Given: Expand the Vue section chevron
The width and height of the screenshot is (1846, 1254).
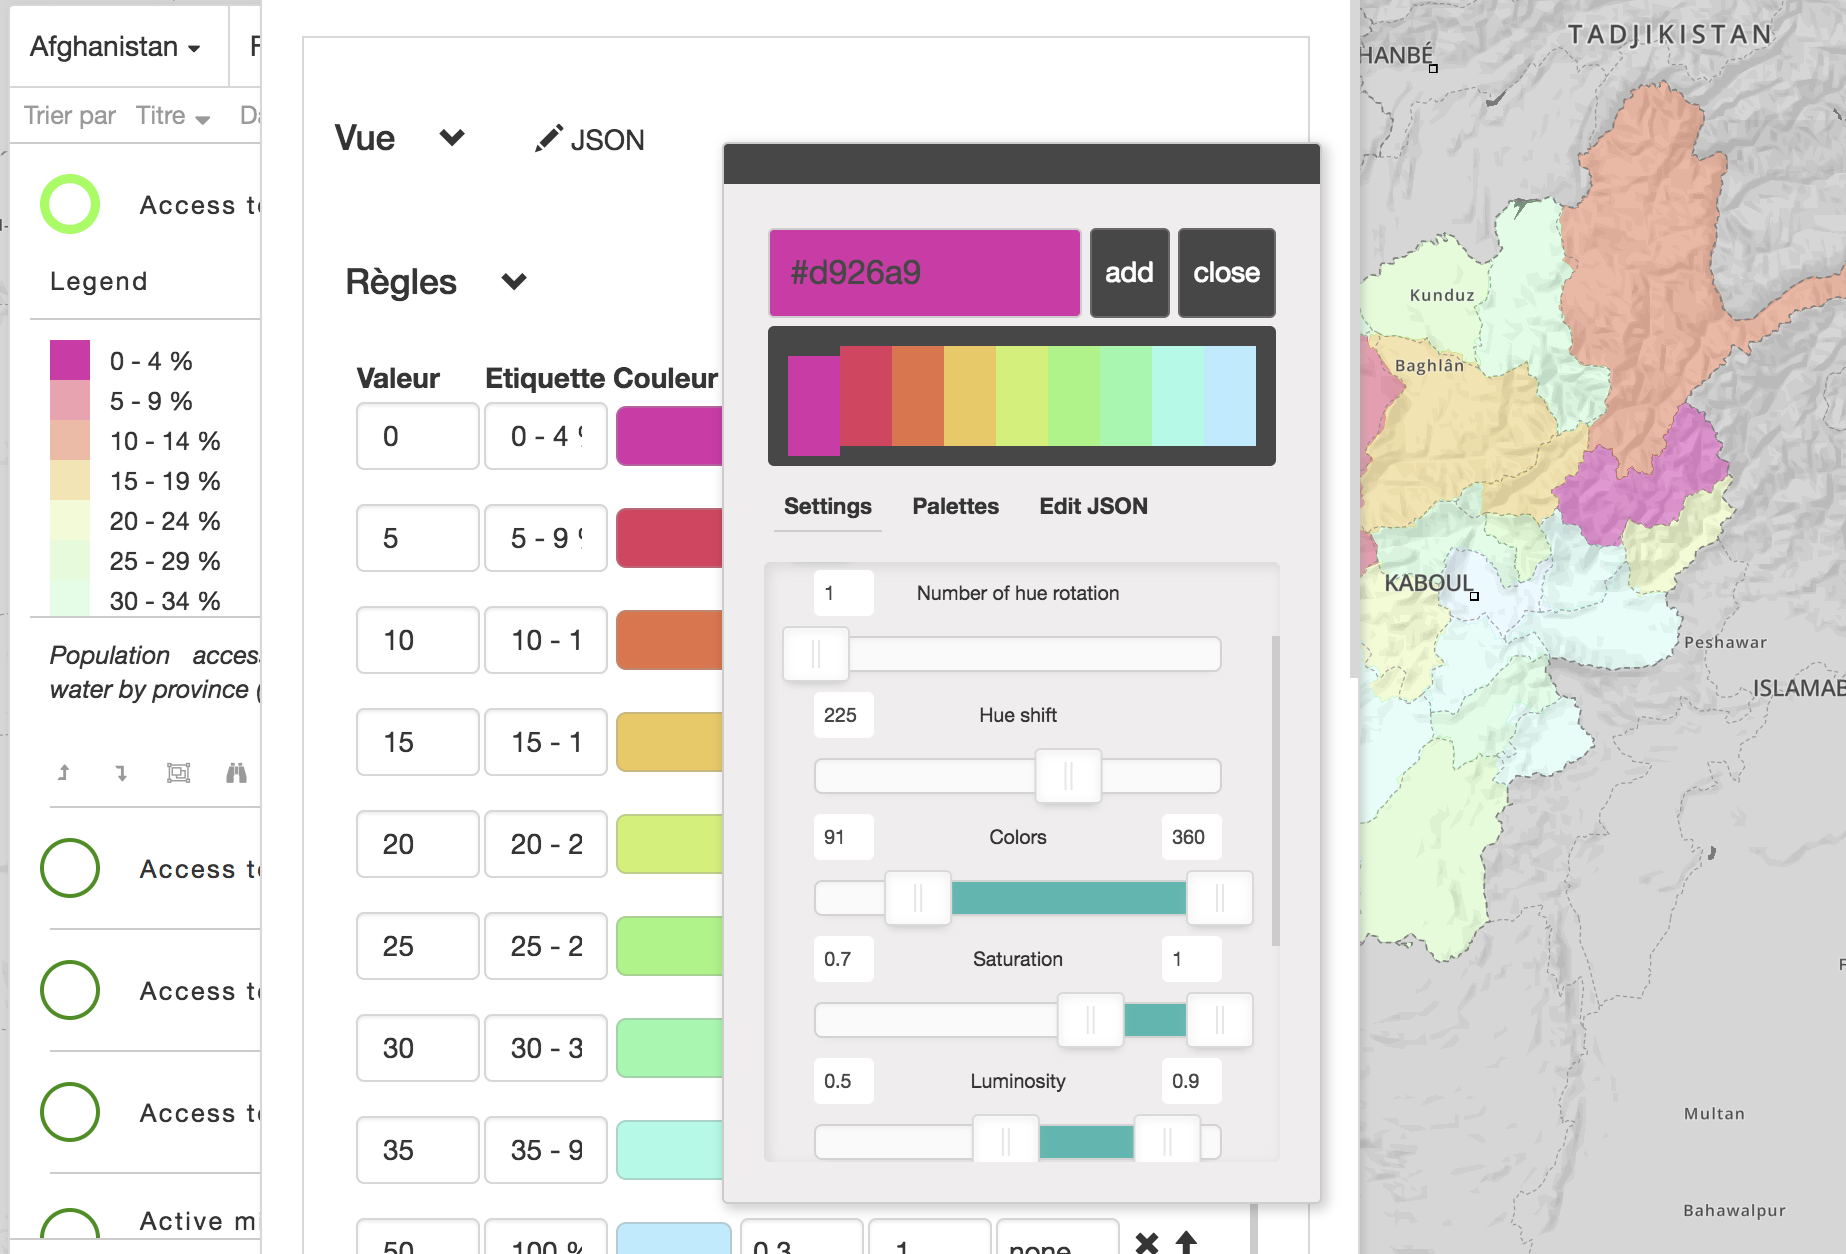Looking at the screenshot, I should pyautogui.click(x=451, y=139).
